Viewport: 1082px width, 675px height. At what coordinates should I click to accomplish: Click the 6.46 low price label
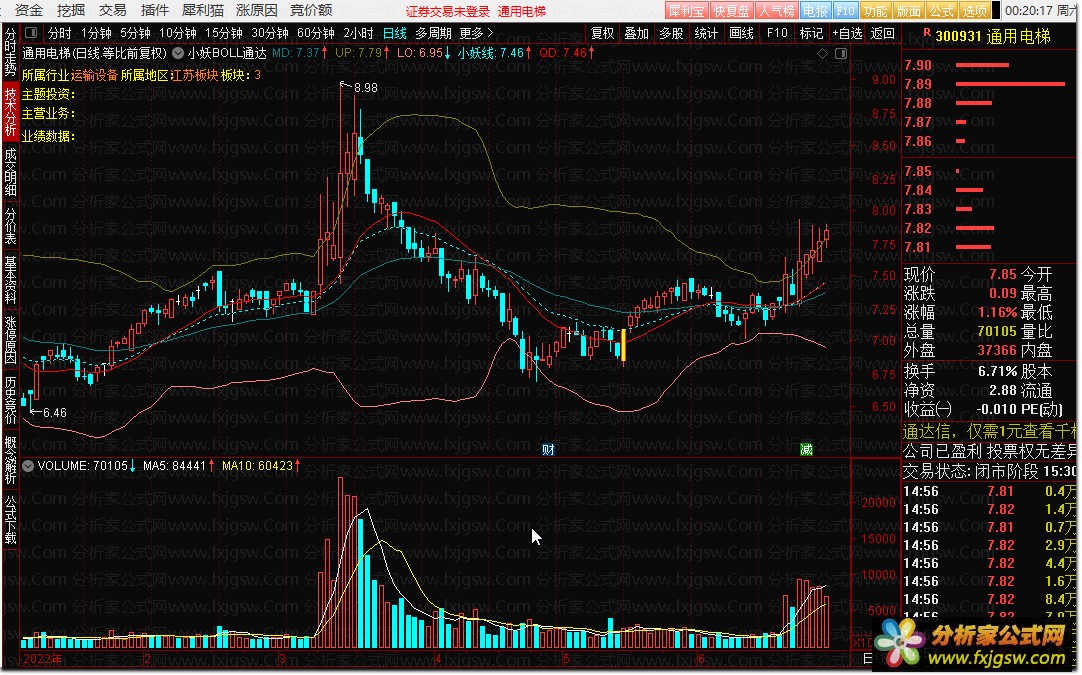point(55,413)
